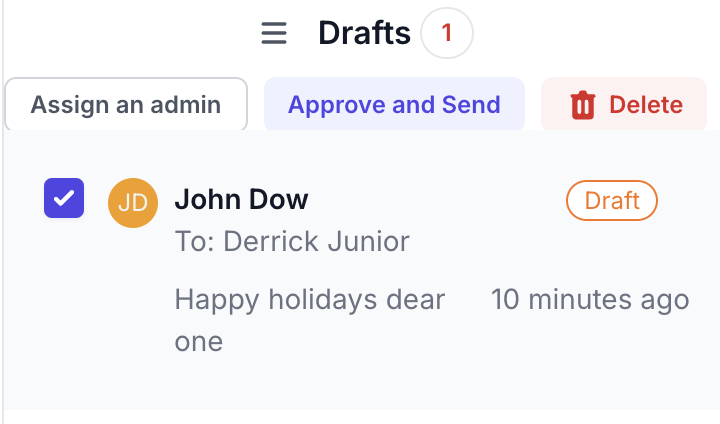720x424 pixels.
Task: Click the red trash can icon
Action: 583,105
